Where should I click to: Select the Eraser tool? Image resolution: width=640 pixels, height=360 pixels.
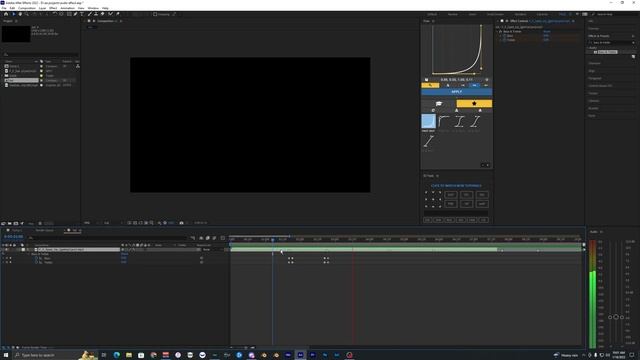pos(102,14)
